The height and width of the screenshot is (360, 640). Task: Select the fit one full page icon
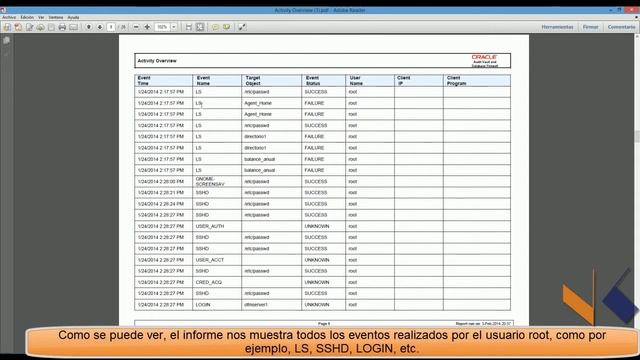click(200, 27)
